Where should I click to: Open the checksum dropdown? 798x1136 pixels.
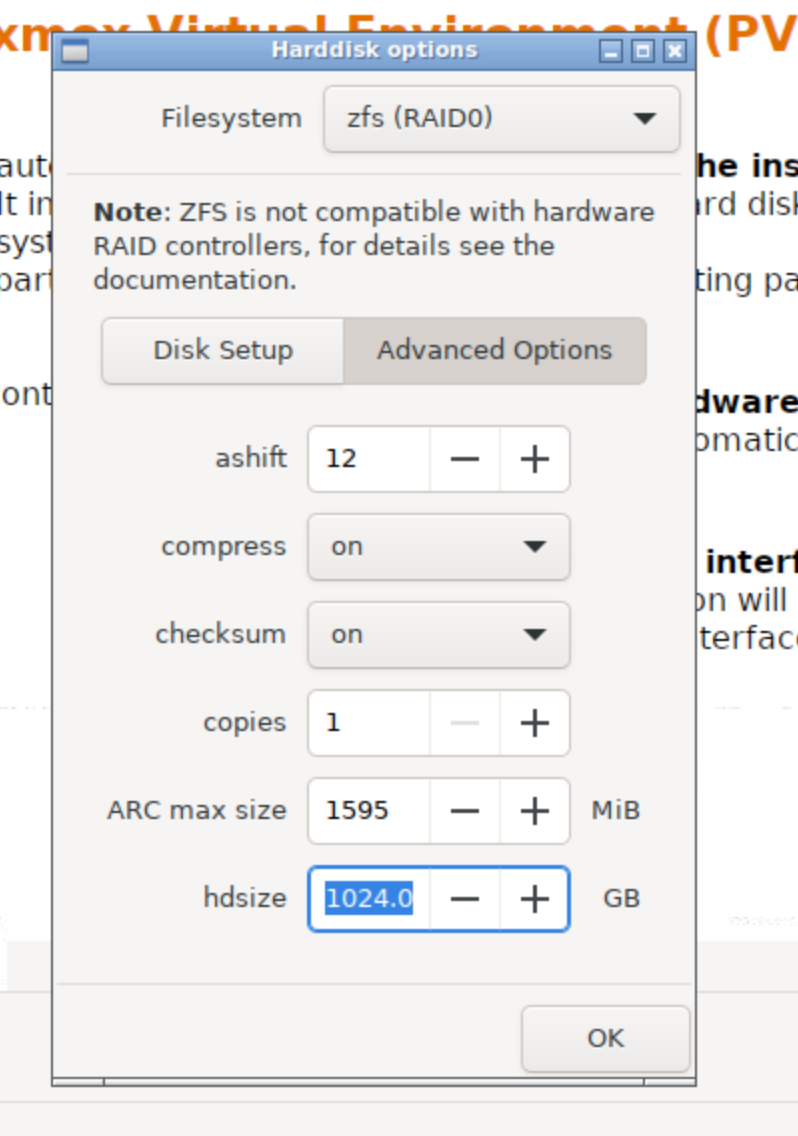(439, 635)
